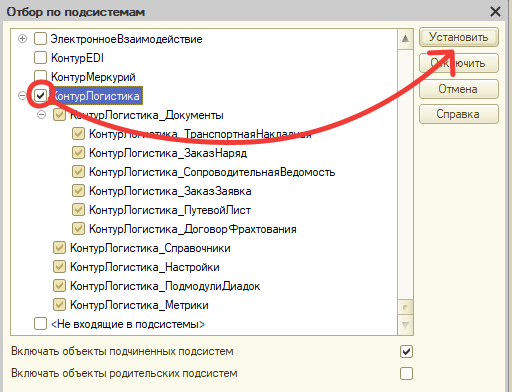Select the ЭлектронноеВзаимодействие row text

click(127, 39)
